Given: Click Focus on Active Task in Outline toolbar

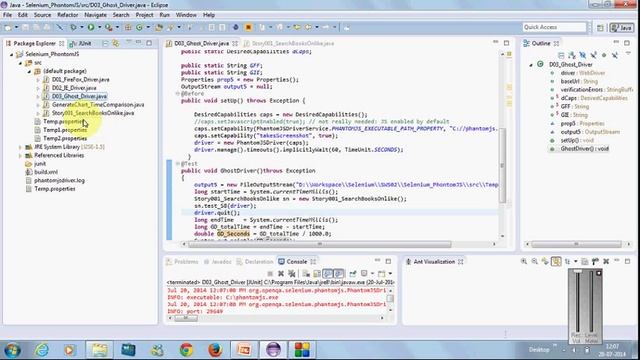Looking at the screenshot, I should click(x=561, y=55).
